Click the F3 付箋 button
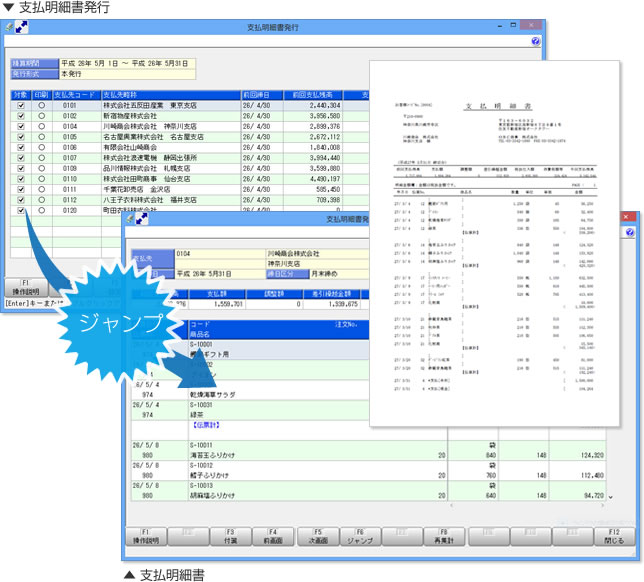 click(230, 536)
